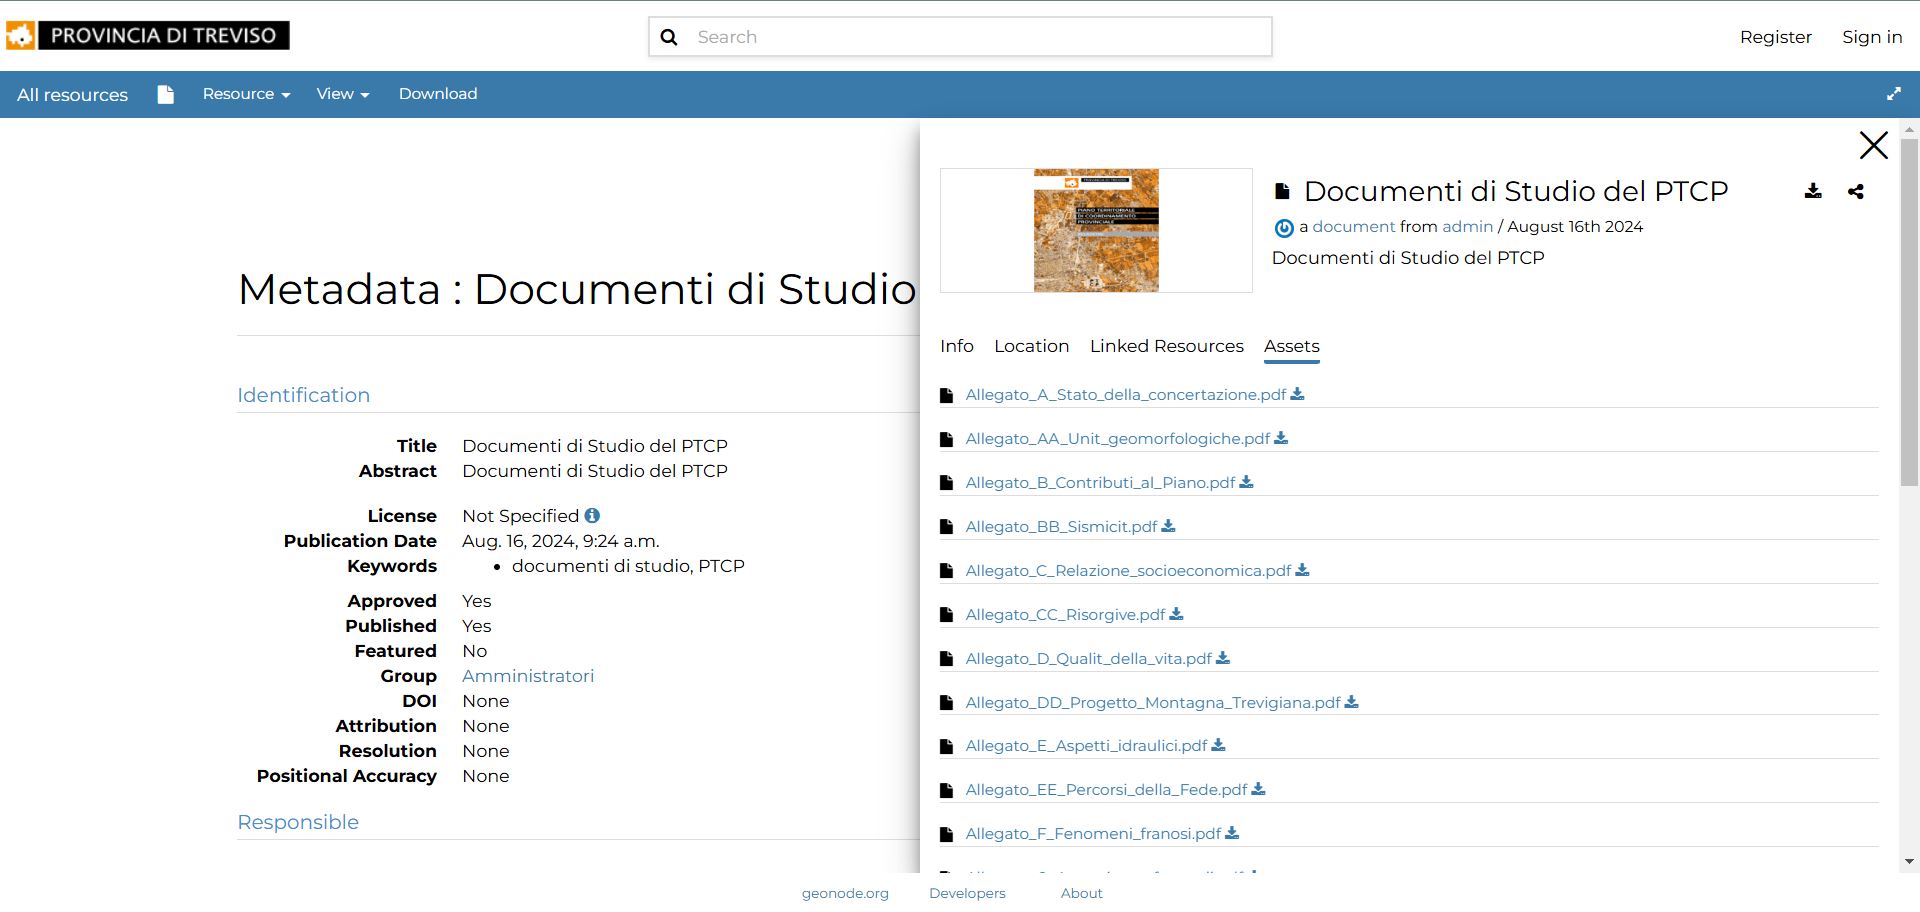Viewport: 1920px width, 912px height.
Task: Click file icon left of Allegato_A_Stato_della_concertazione.pdf
Action: [946, 395]
